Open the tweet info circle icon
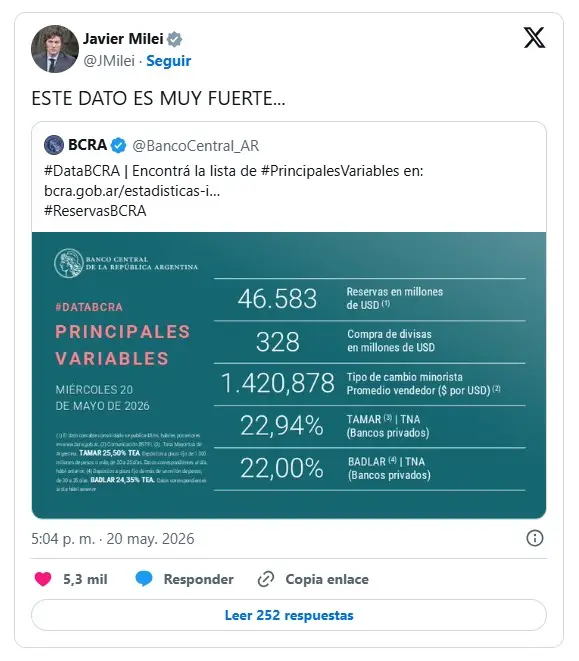579x661 pixels. click(x=535, y=538)
